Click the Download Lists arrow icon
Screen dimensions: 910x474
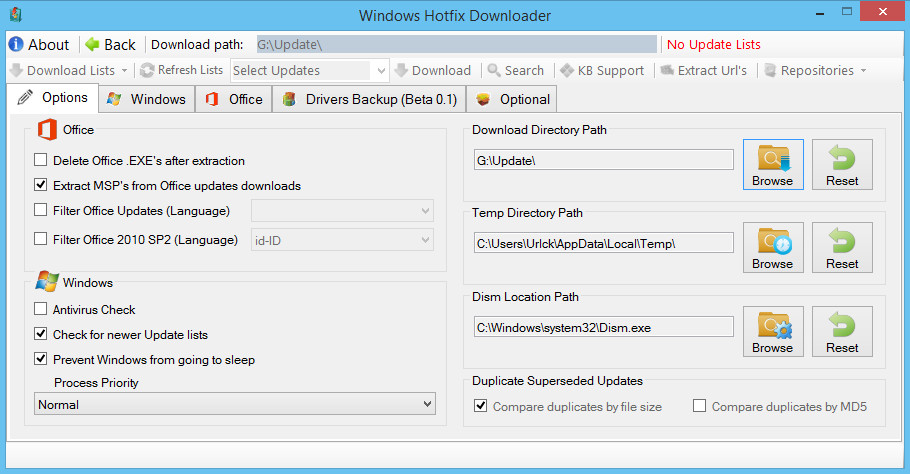(16, 70)
